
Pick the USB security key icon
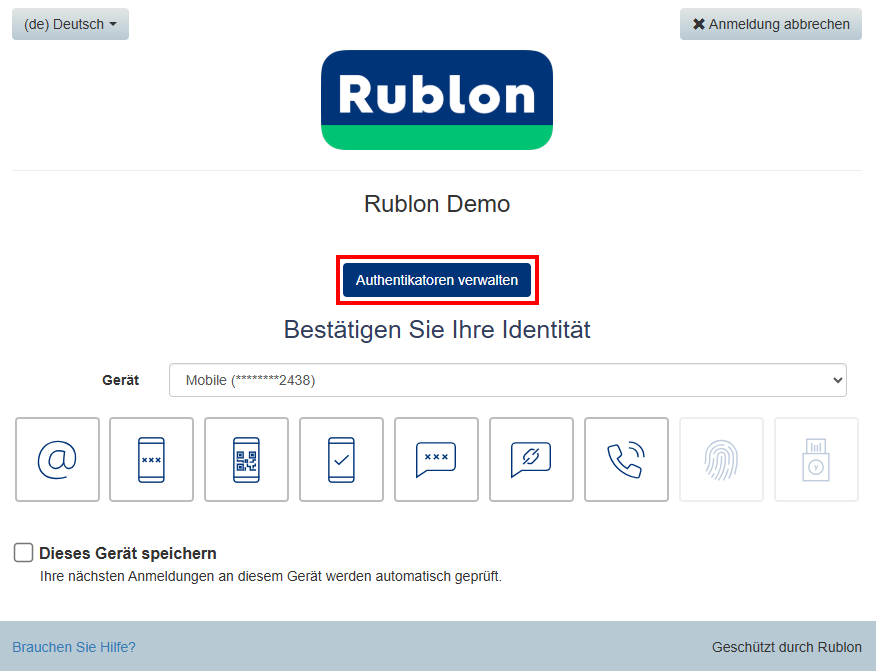(816, 459)
